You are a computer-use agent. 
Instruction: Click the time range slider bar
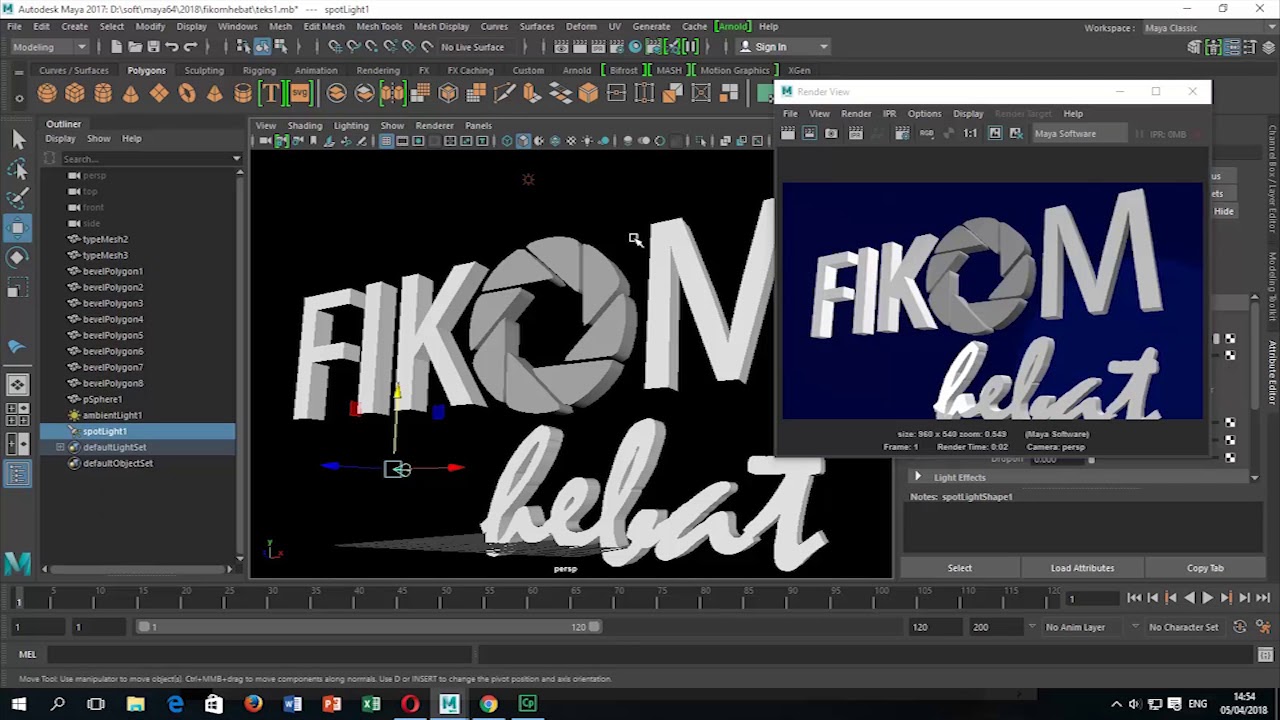pos(370,627)
